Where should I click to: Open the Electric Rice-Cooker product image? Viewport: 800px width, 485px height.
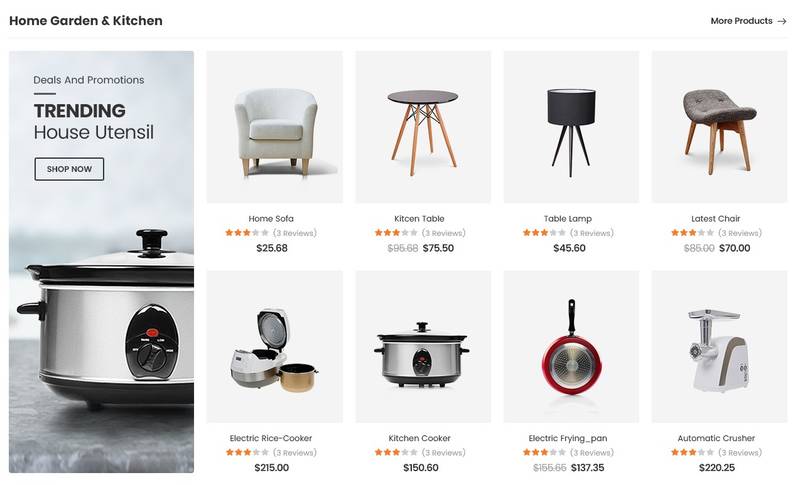pos(274,347)
